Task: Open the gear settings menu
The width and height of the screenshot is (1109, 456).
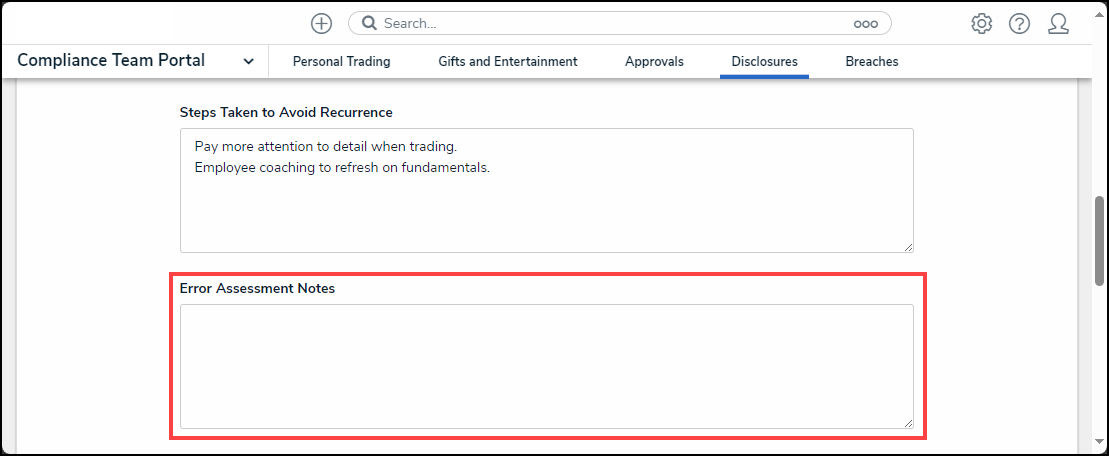Action: 981,23
